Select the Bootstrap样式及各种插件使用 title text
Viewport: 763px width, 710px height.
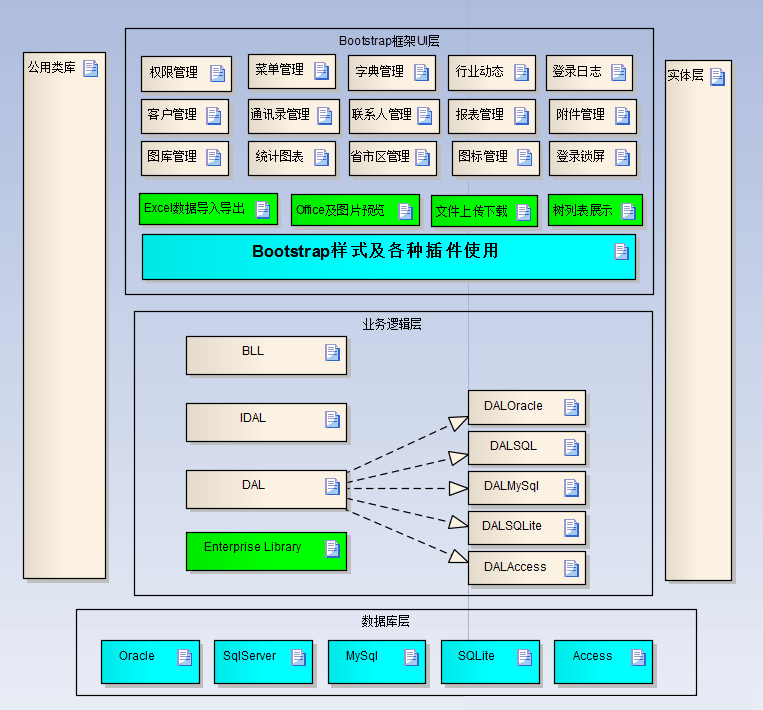click(375, 251)
